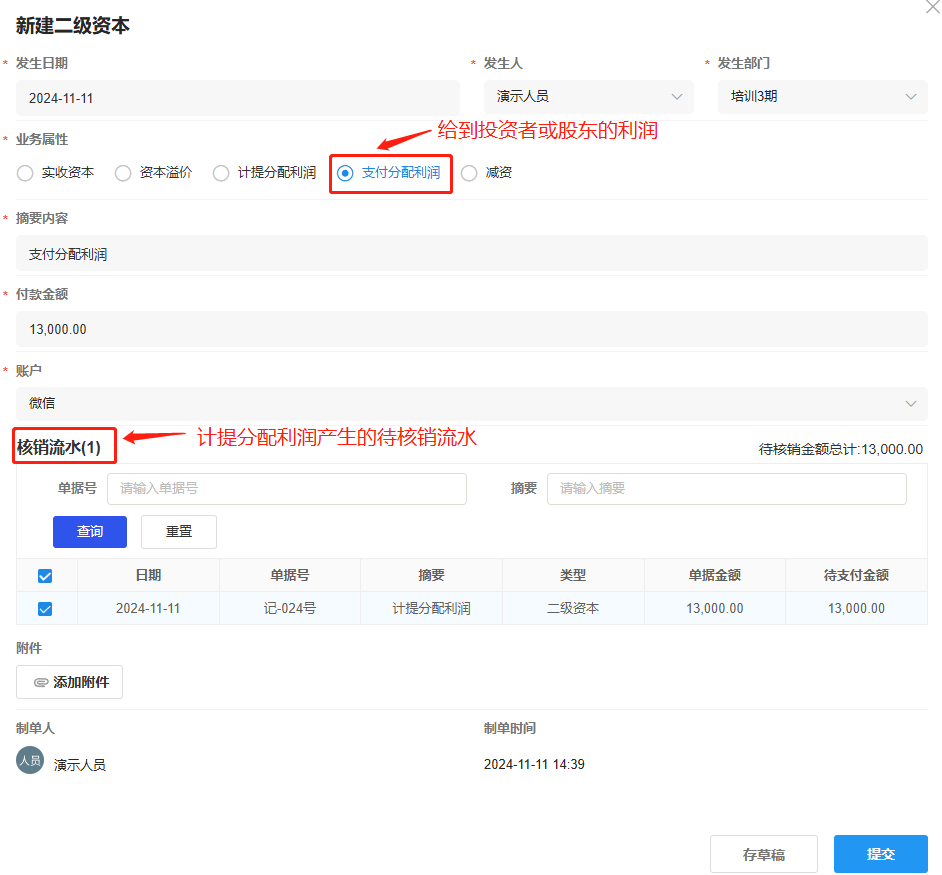Image resolution: width=942 pixels, height=875 pixels.
Task: Choose the 减资 radio option
Action: (469, 173)
